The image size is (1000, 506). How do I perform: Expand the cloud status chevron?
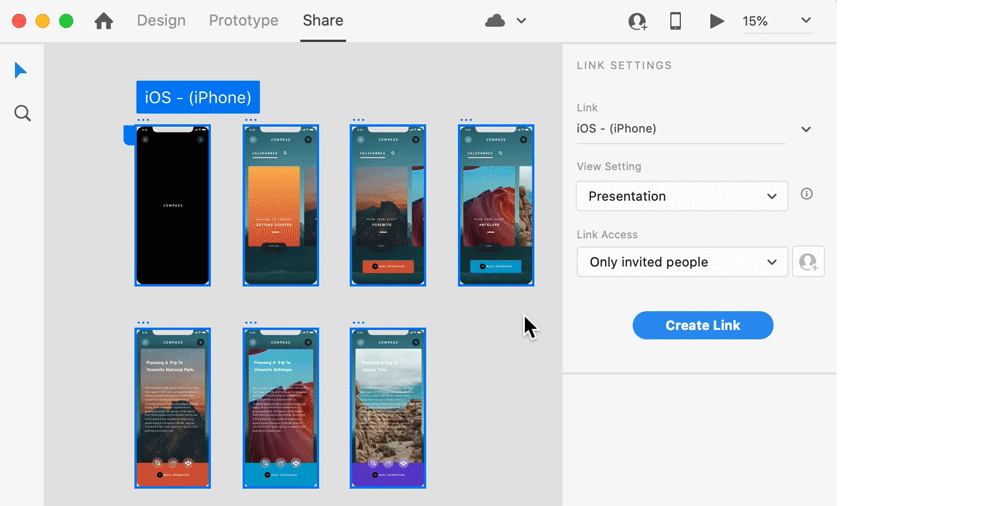pyautogui.click(x=521, y=21)
